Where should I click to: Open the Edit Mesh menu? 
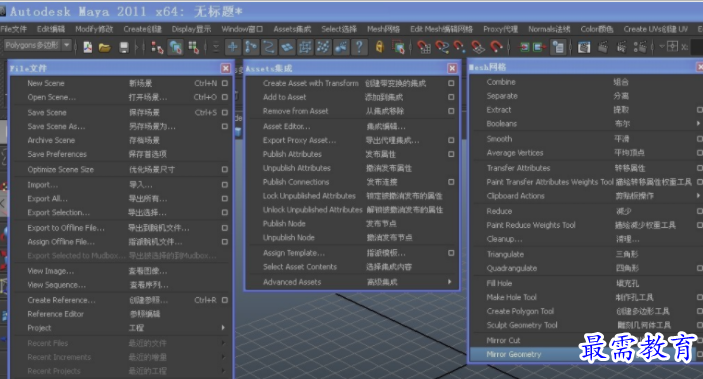(x=441, y=29)
